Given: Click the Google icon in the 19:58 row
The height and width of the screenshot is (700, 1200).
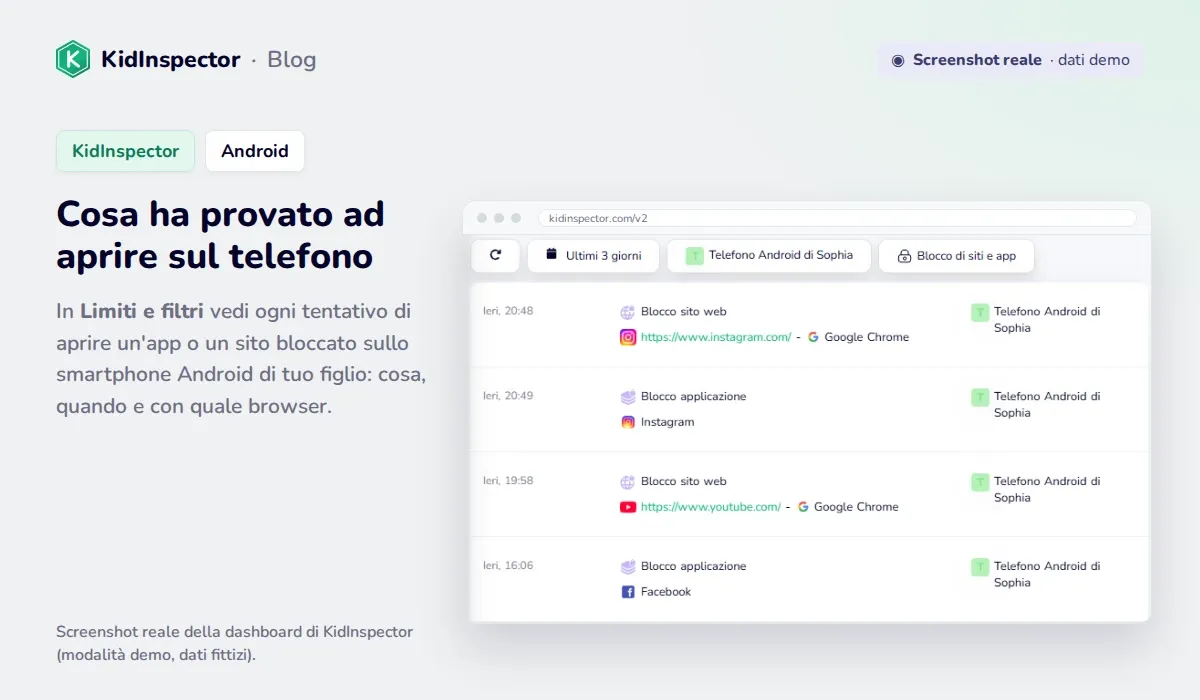Looking at the screenshot, I should point(803,508).
